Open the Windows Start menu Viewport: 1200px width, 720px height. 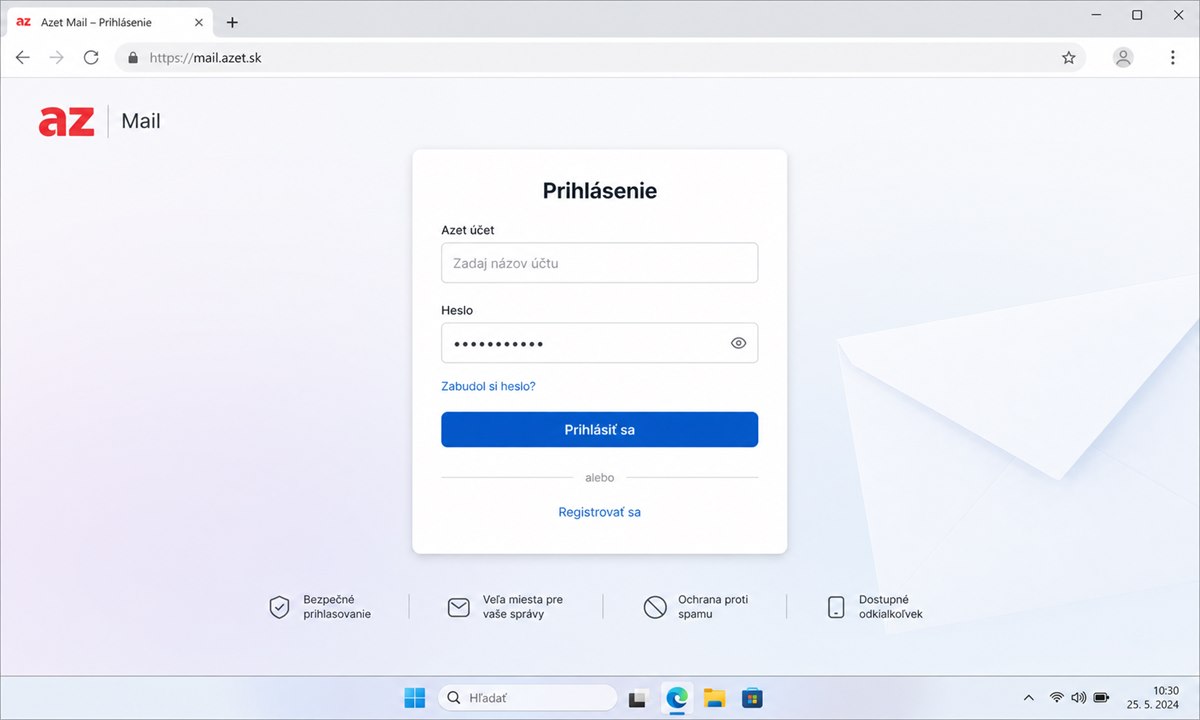click(414, 698)
